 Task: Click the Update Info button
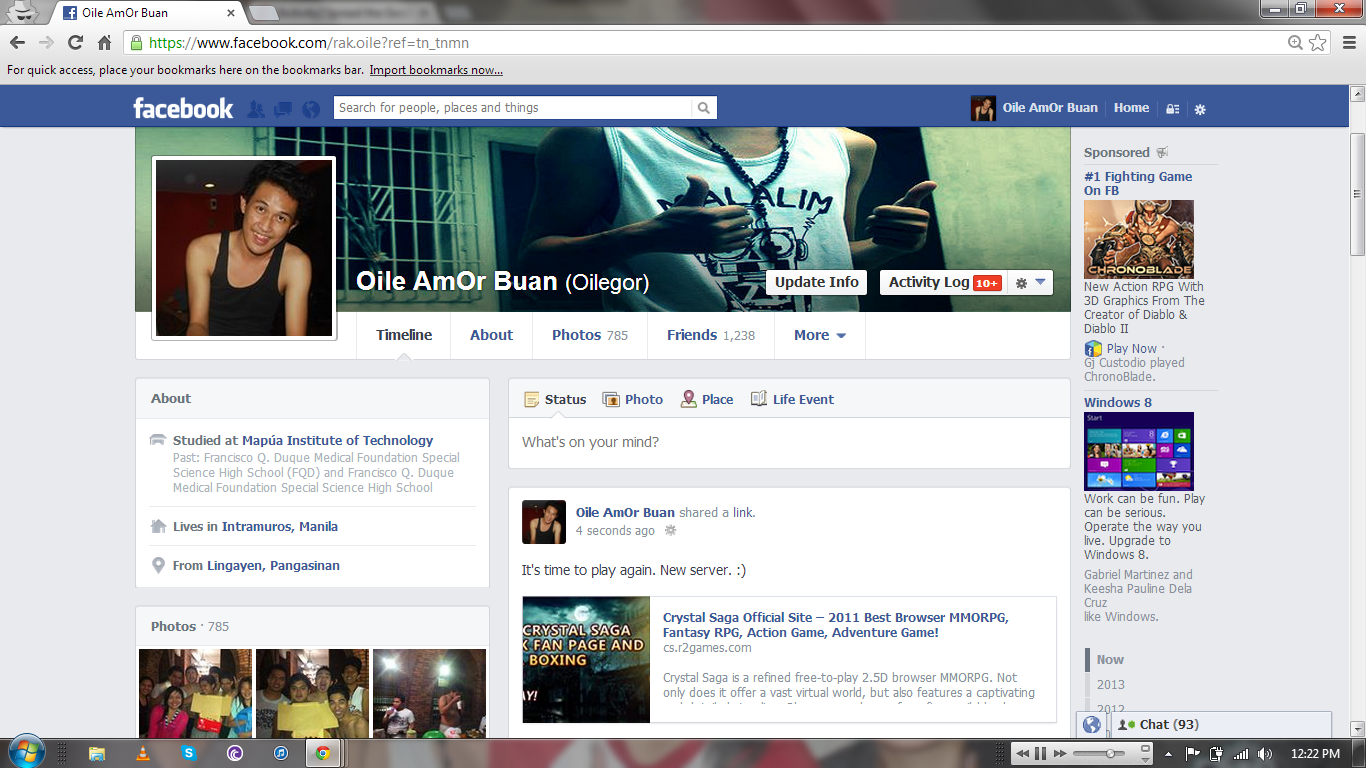816,282
